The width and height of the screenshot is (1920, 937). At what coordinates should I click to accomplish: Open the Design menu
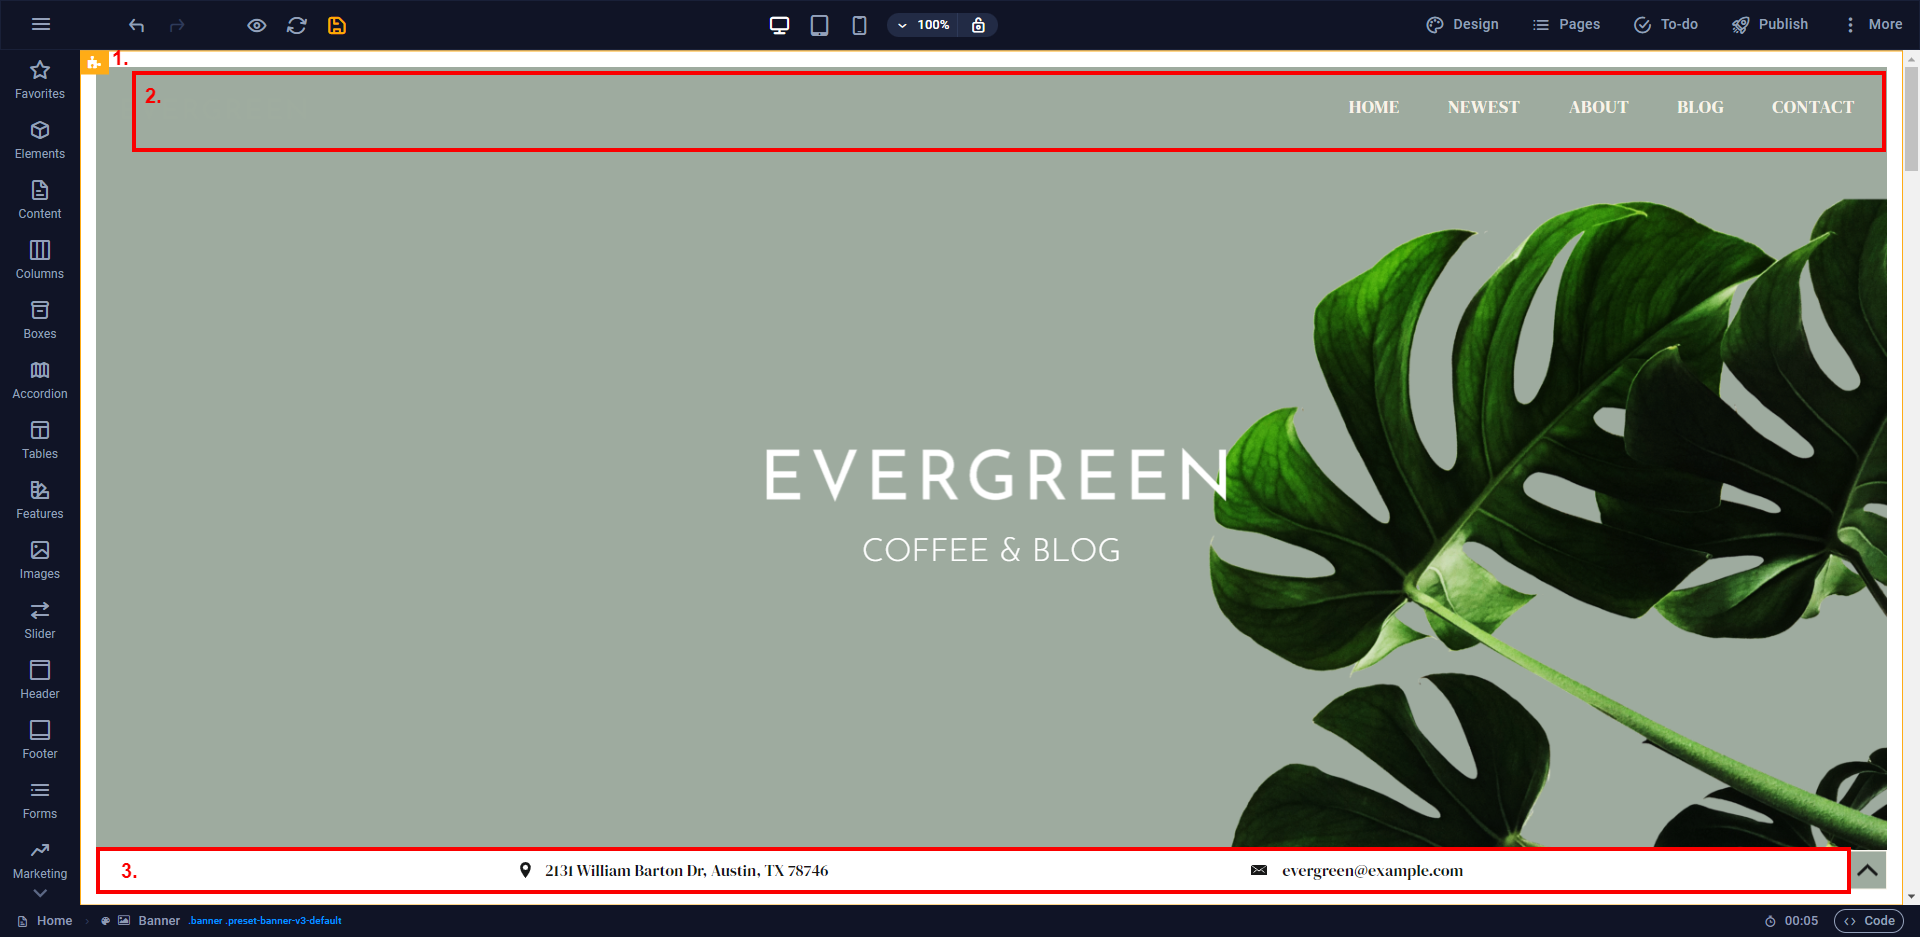pos(1462,24)
